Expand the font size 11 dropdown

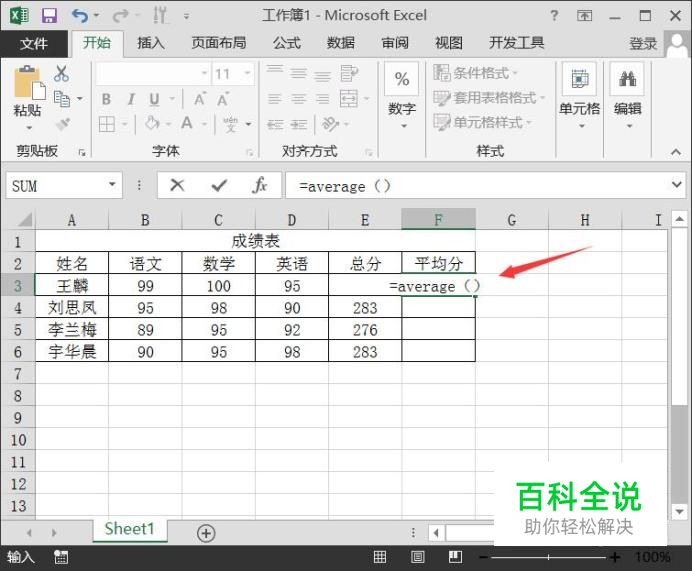coord(247,73)
